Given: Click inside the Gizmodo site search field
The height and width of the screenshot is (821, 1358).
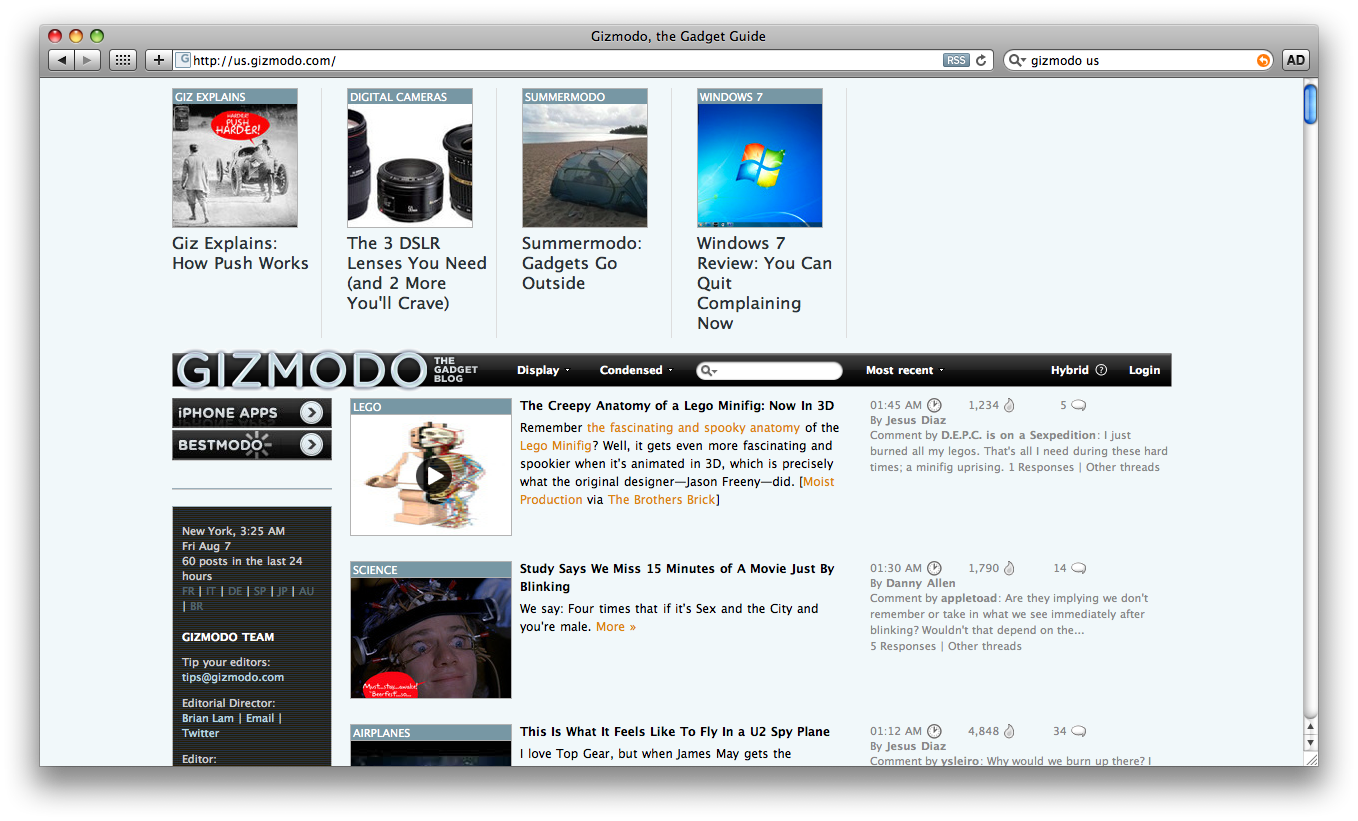Looking at the screenshot, I should 769,371.
